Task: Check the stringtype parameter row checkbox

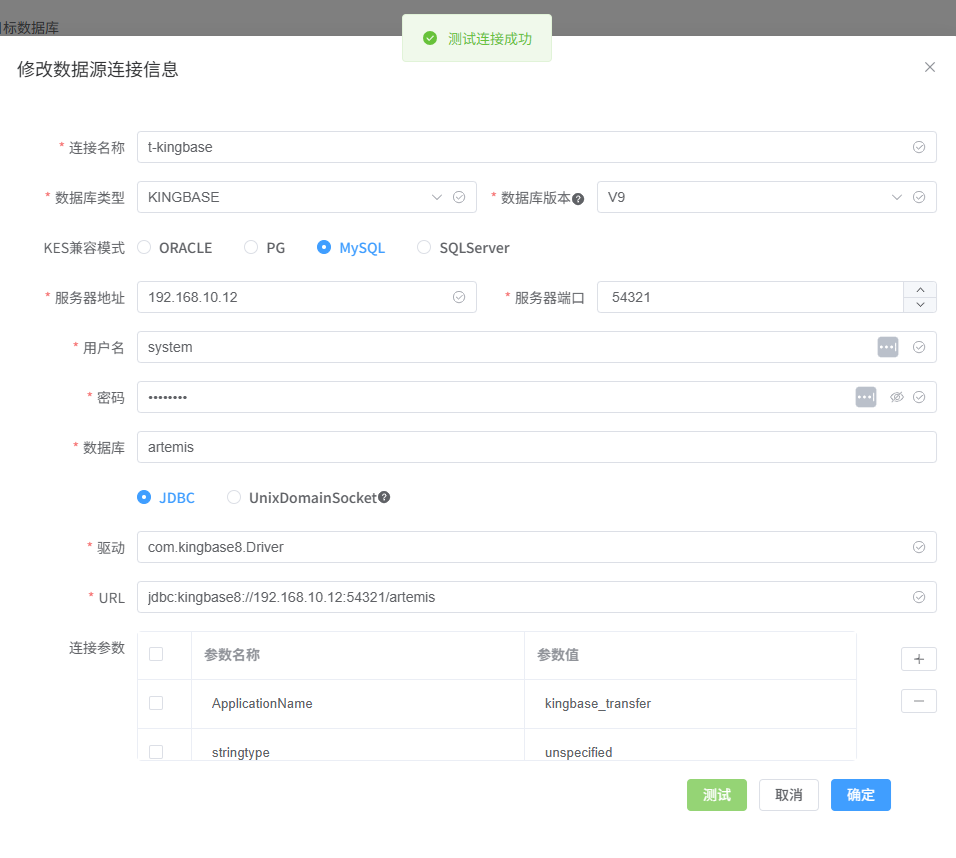Action: click(156, 752)
